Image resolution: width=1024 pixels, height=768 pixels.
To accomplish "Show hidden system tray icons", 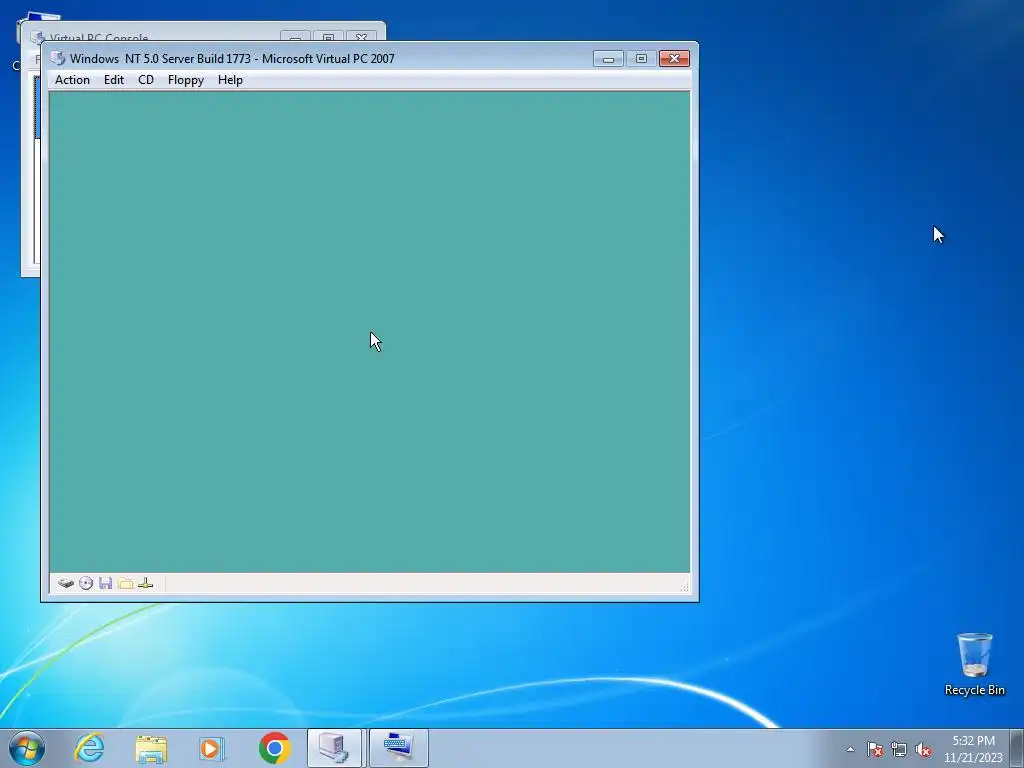I will [850, 749].
